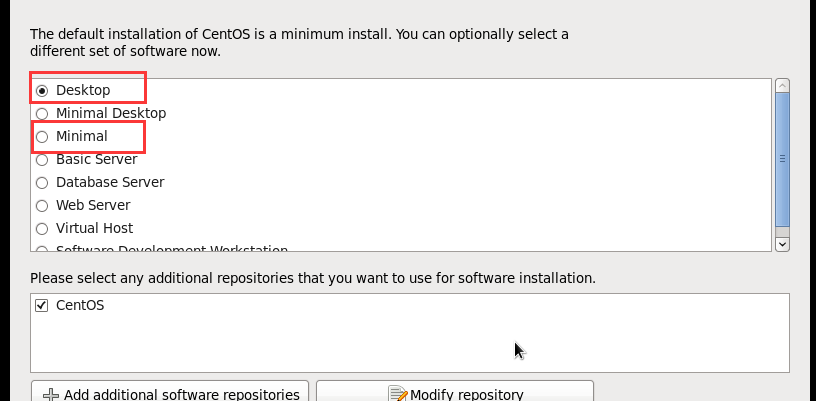Select Database Server install type
The height and width of the screenshot is (401, 816).
pos(42,183)
